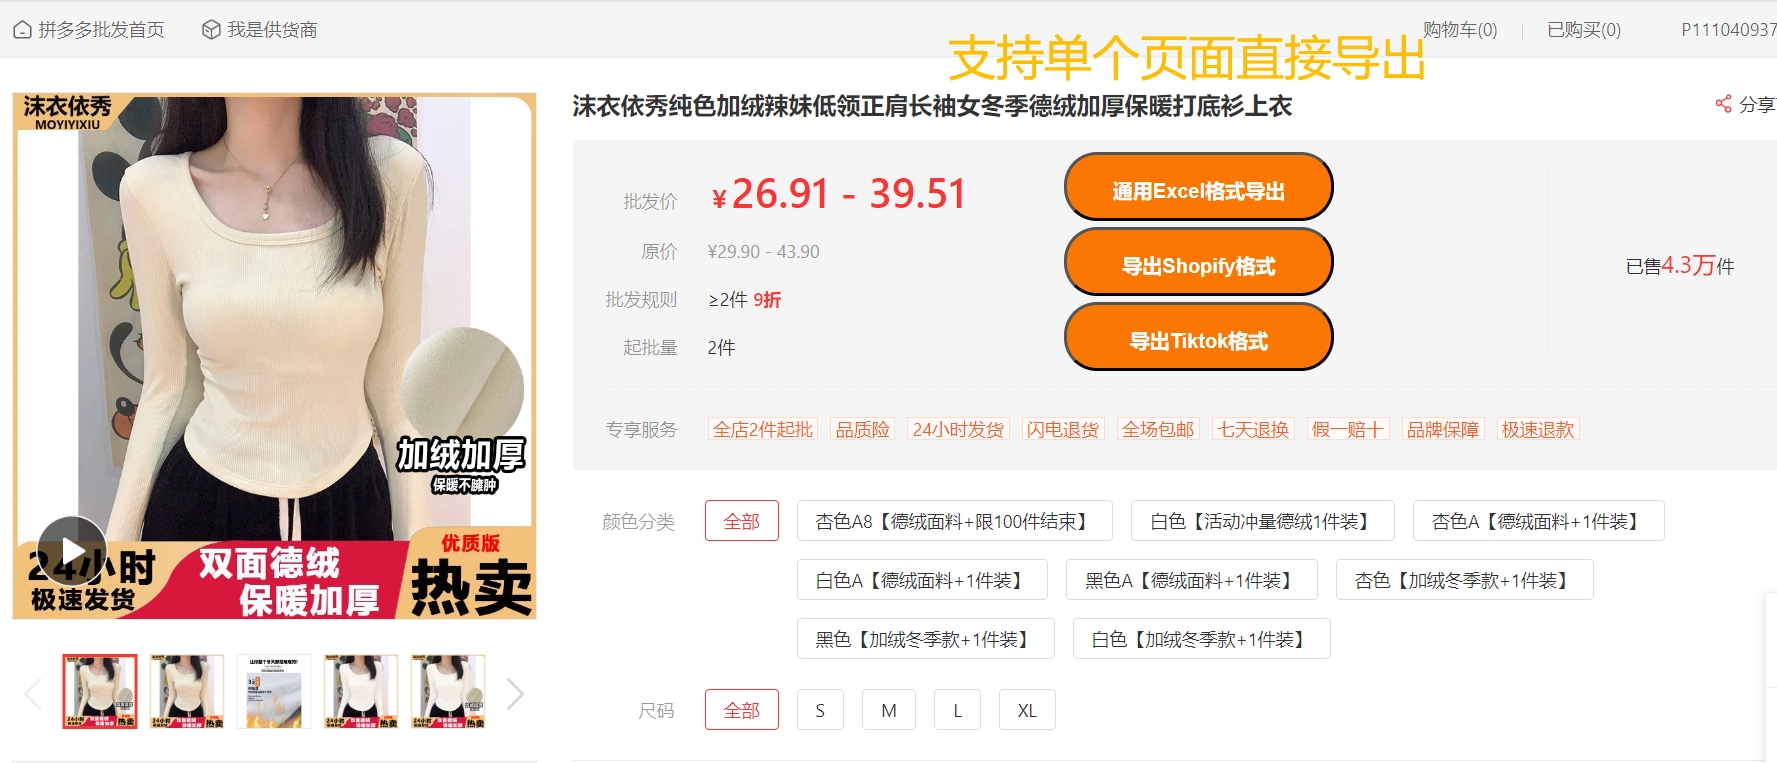Click the 七天退换 service tag
The height and width of the screenshot is (763, 1777).
pos(1253,430)
